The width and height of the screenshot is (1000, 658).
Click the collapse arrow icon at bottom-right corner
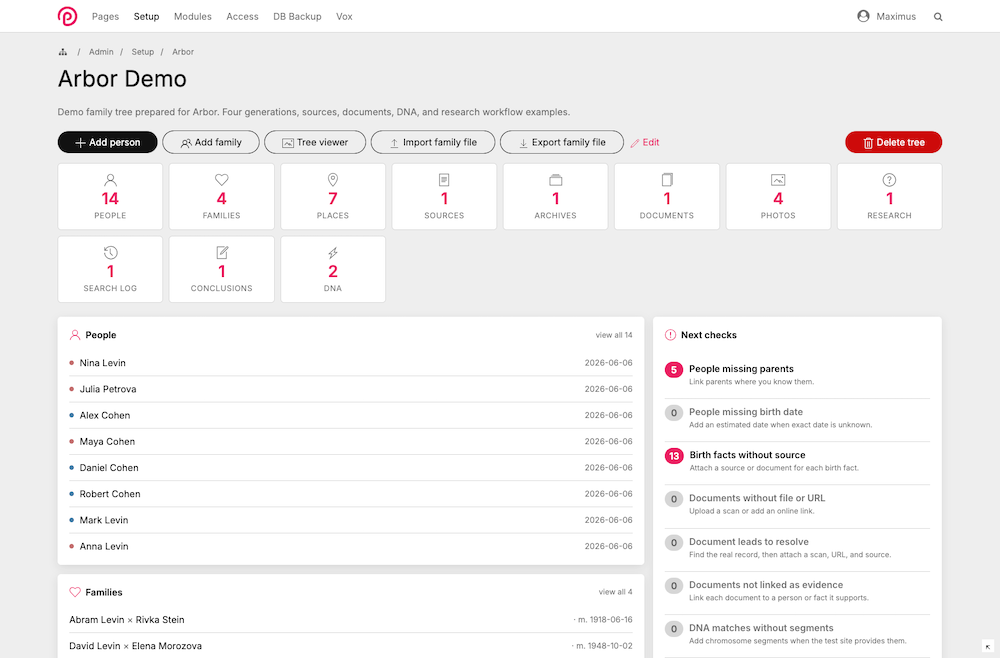pyautogui.click(x=988, y=647)
